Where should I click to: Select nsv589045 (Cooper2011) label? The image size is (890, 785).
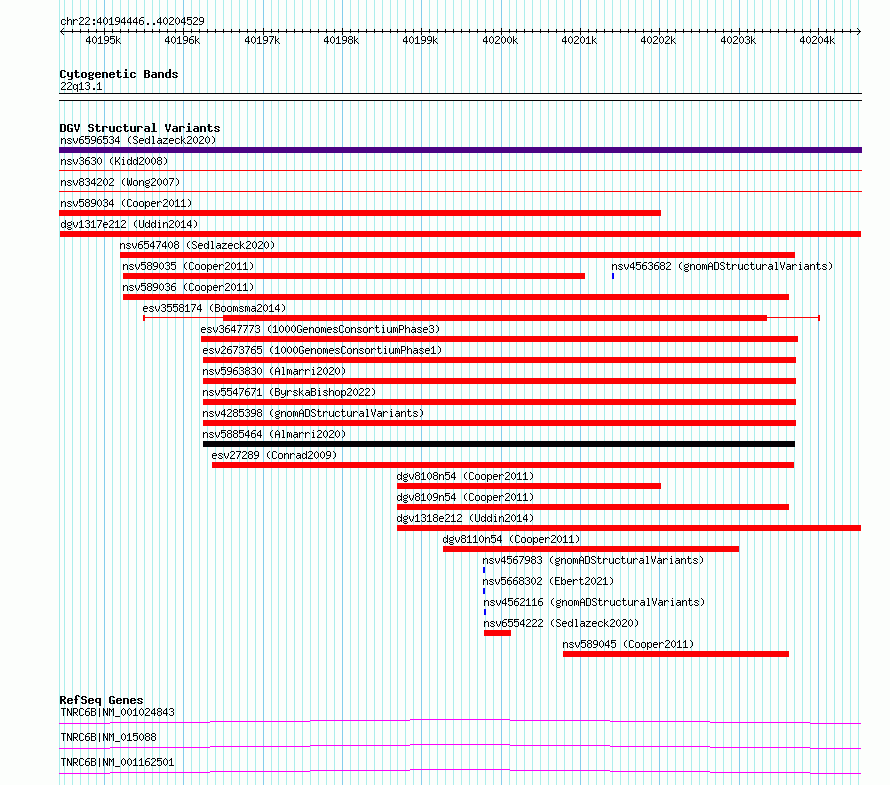pos(628,644)
